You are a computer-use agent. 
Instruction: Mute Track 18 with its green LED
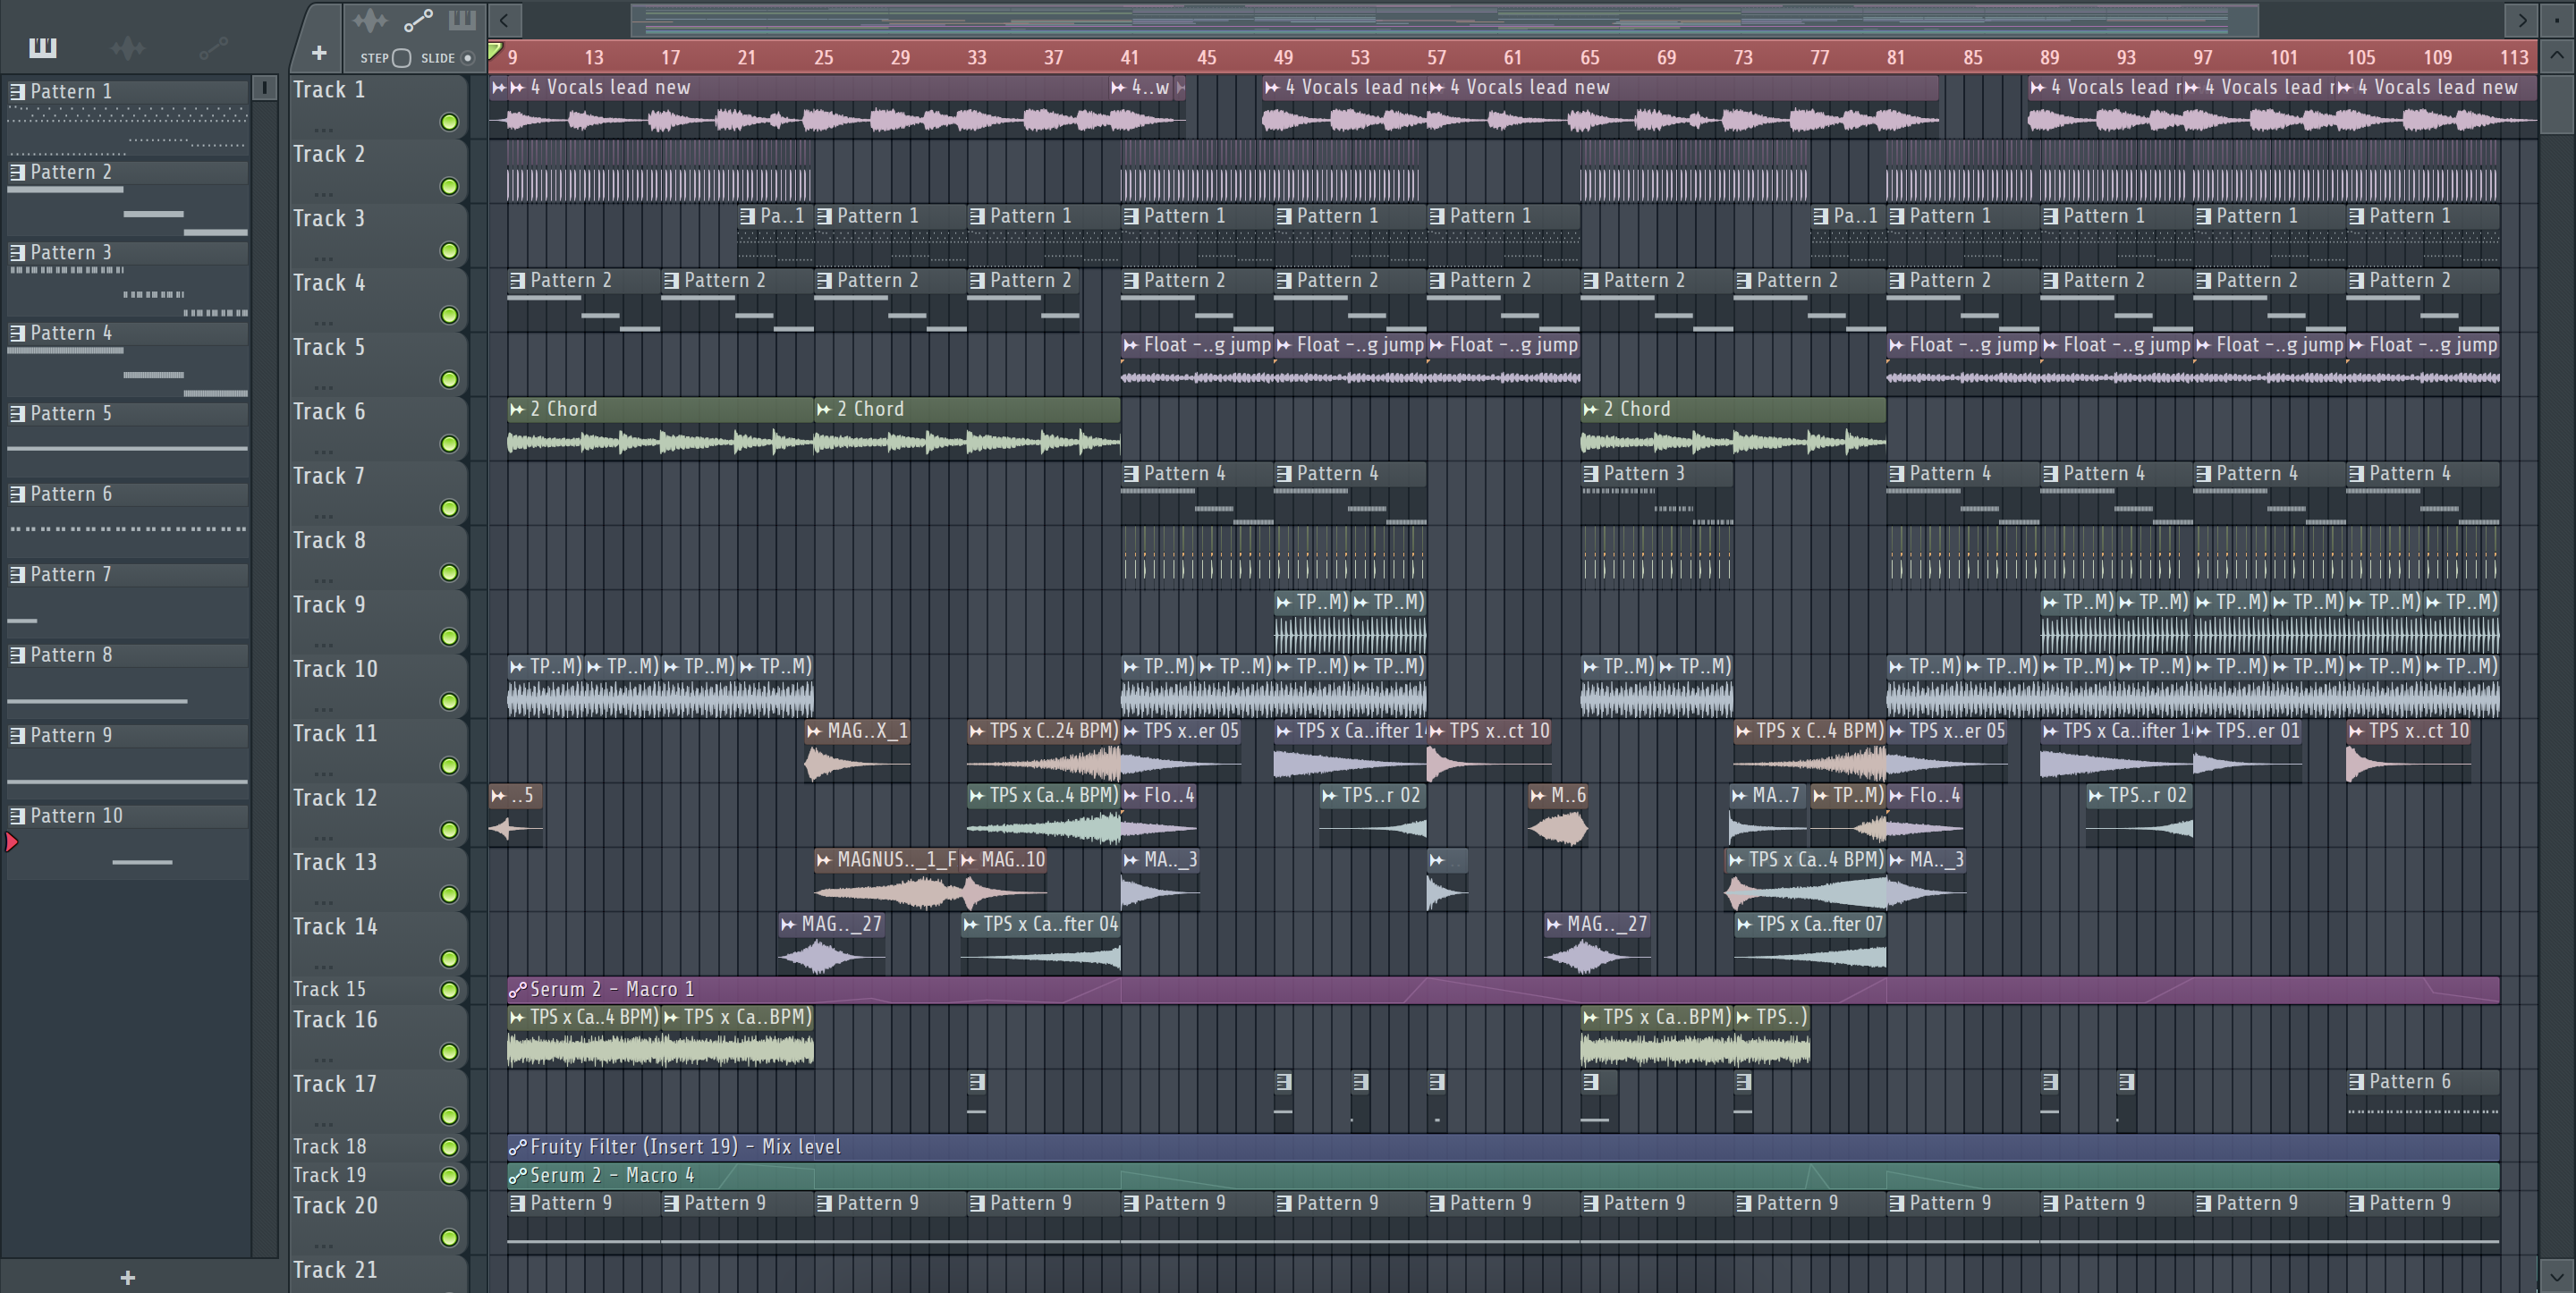coord(449,1147)
